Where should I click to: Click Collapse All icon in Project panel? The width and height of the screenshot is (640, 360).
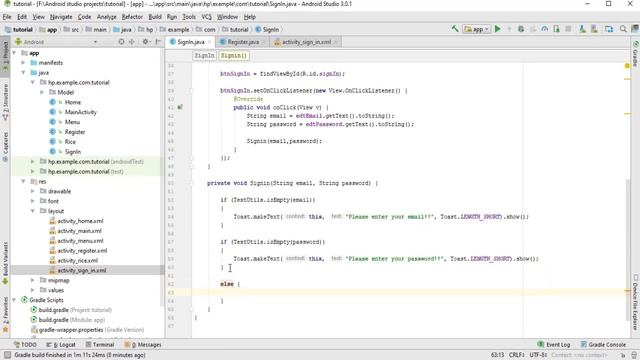pos(132,42)
